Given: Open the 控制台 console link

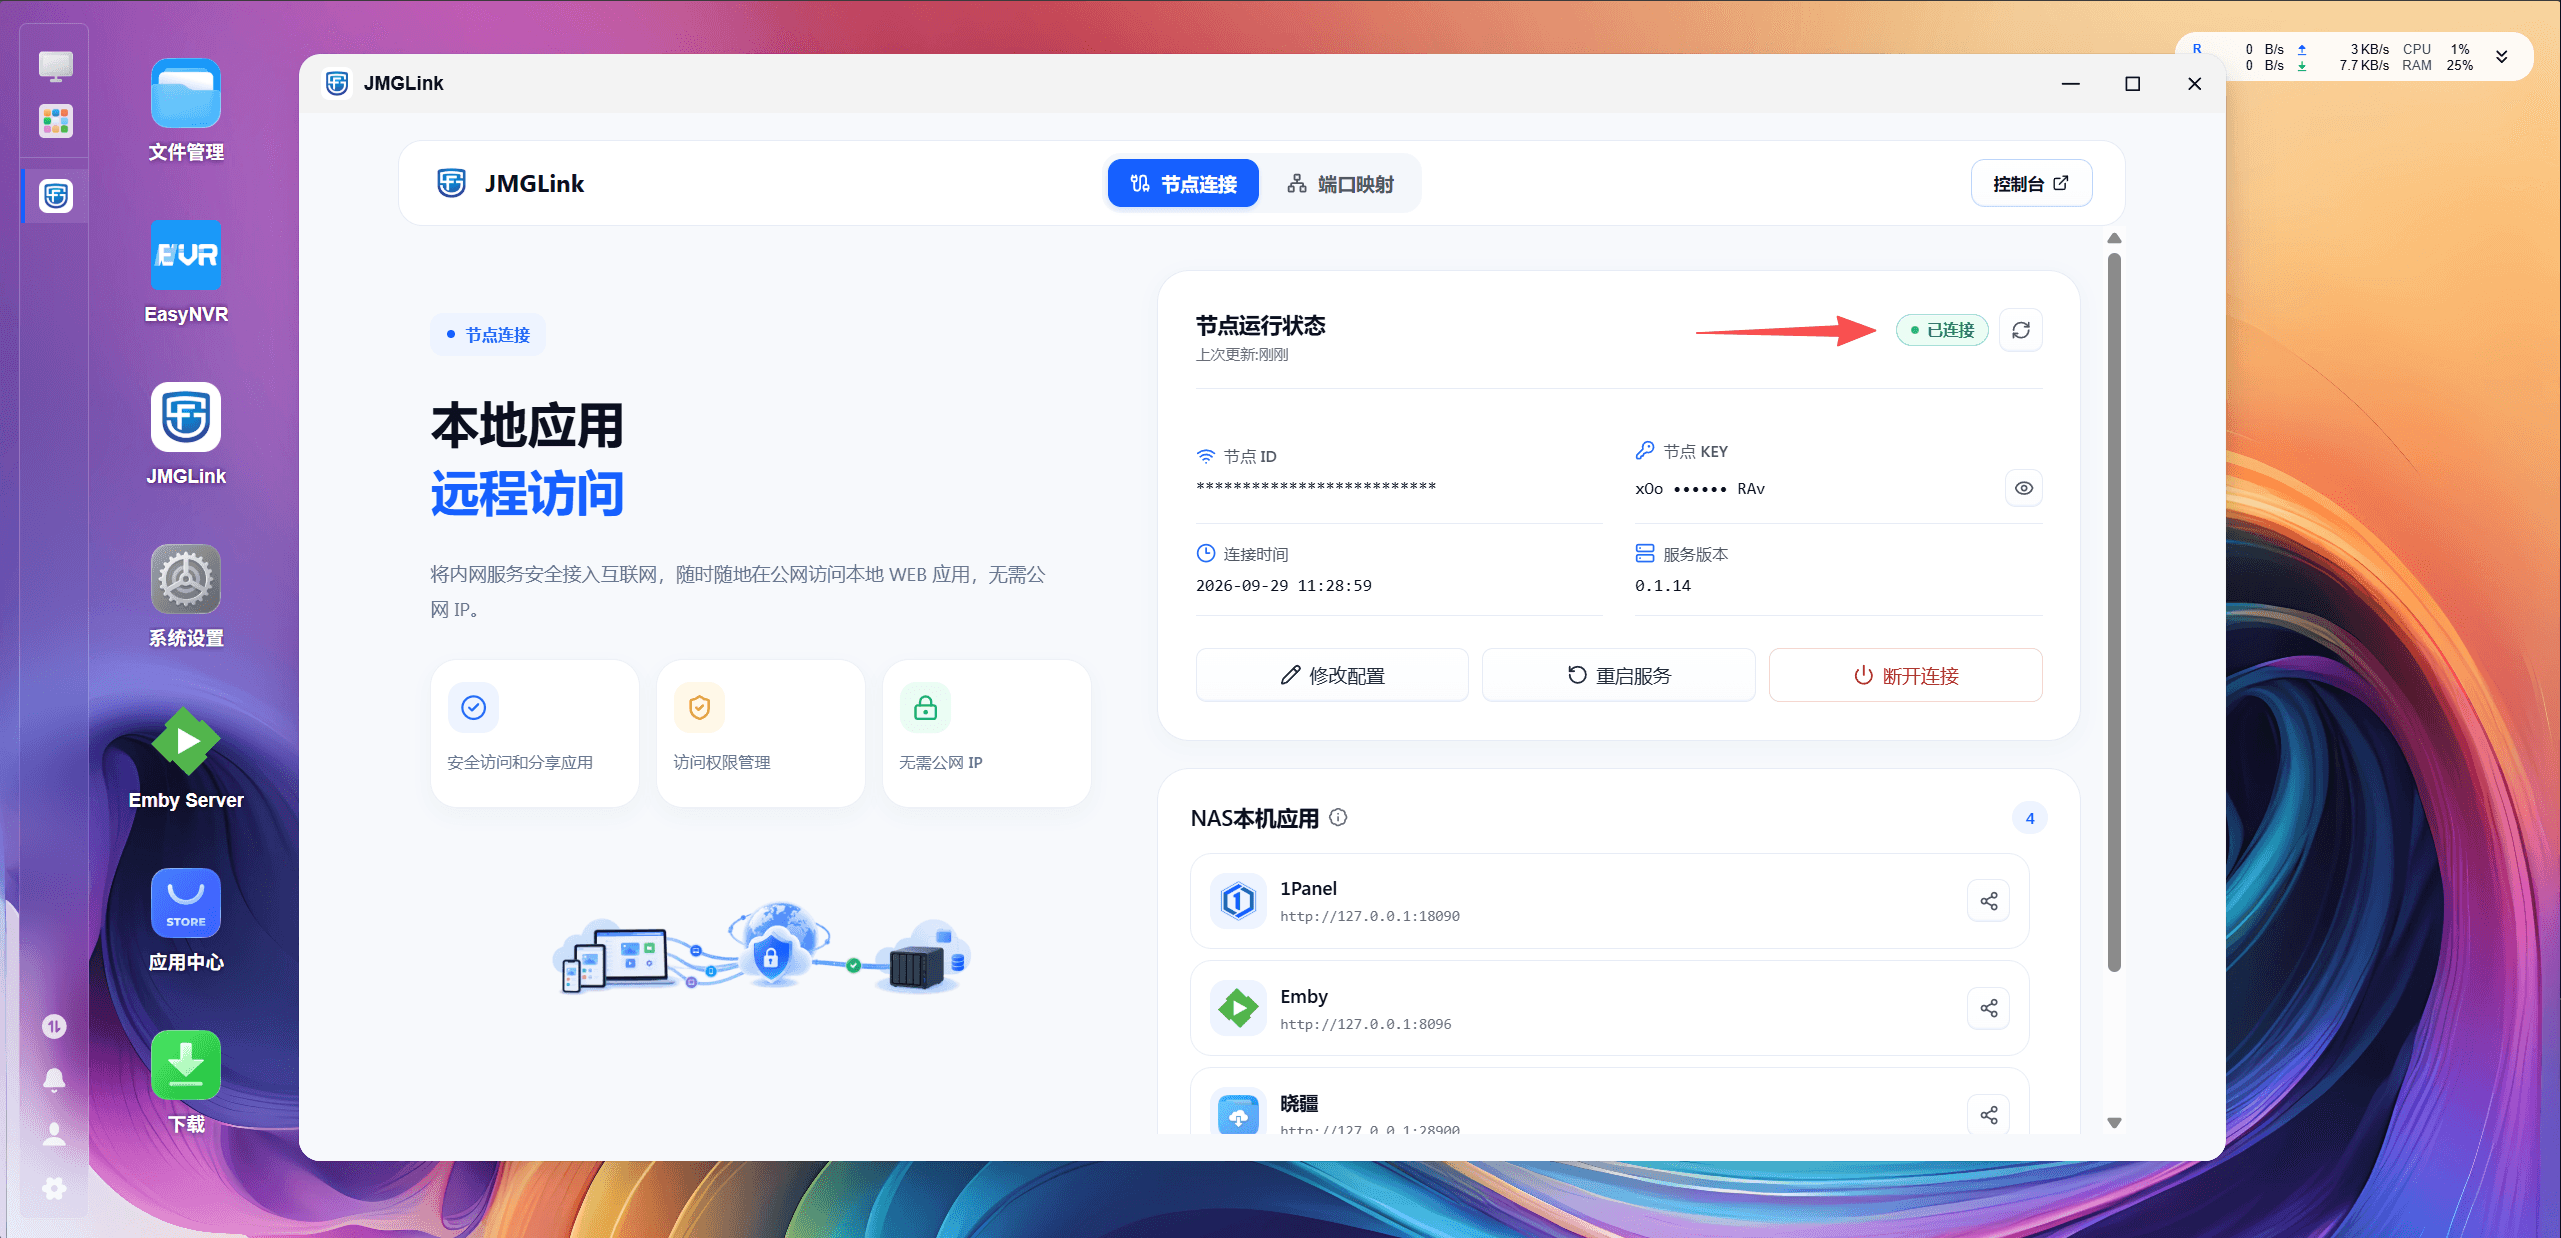Looking at the screenshot, I should tap(2031, 184).
